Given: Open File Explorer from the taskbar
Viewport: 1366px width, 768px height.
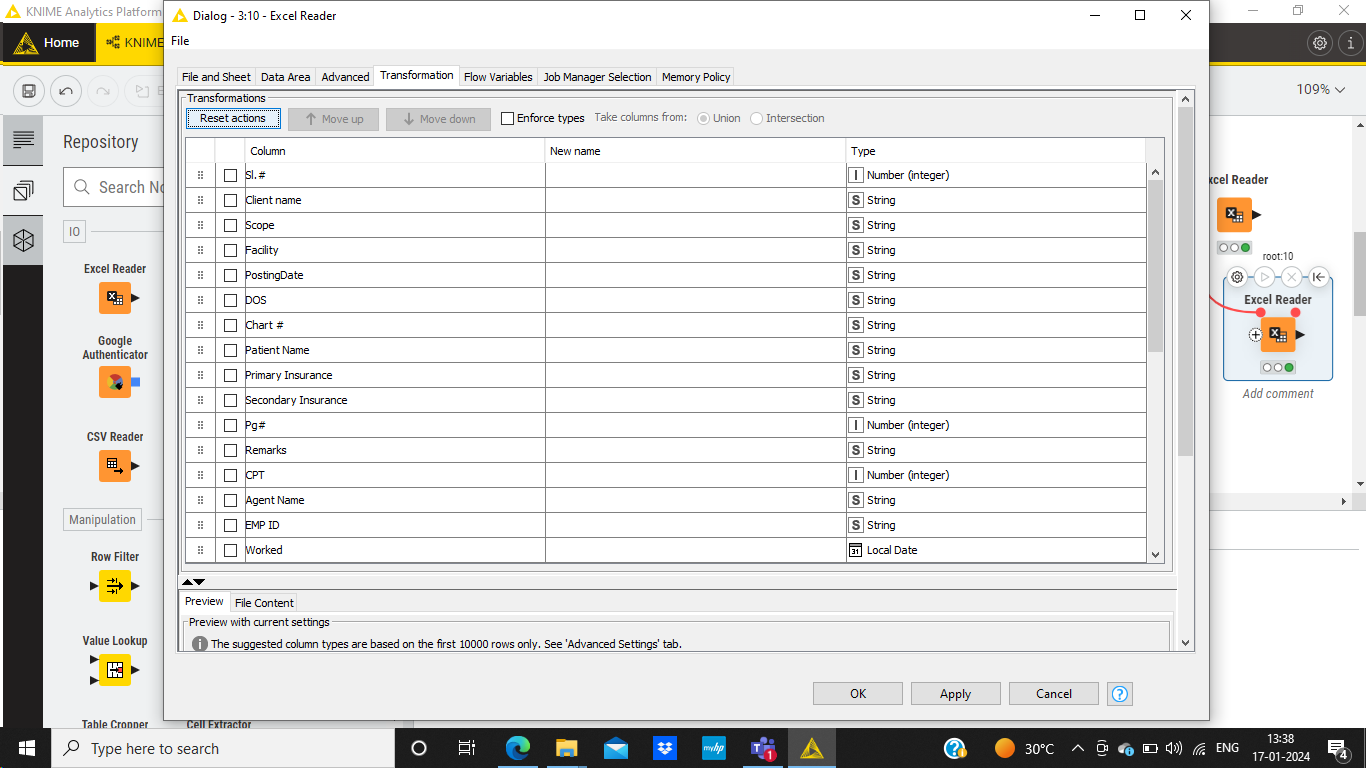Looking at the screenshot, I should [x=566, y=748].
